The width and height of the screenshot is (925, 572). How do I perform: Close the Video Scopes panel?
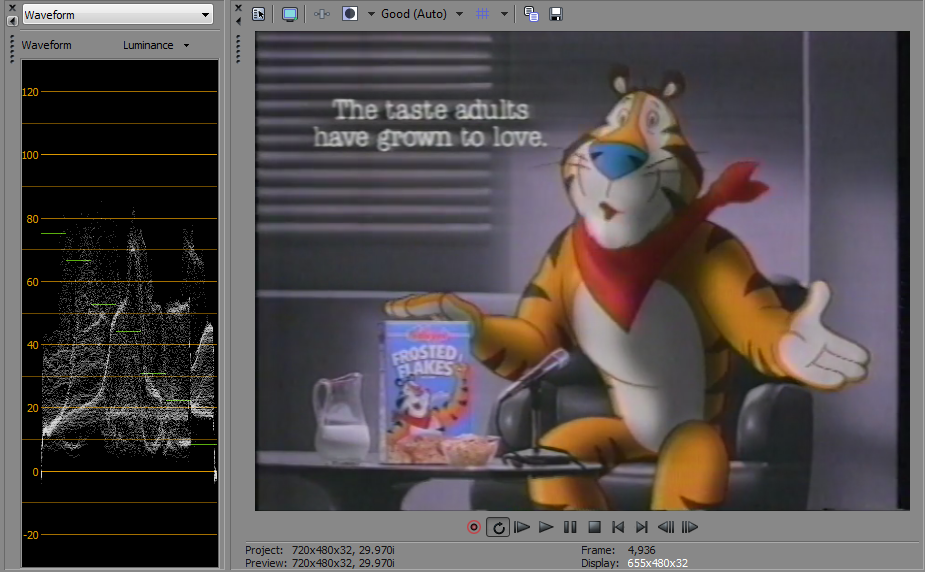12,8
